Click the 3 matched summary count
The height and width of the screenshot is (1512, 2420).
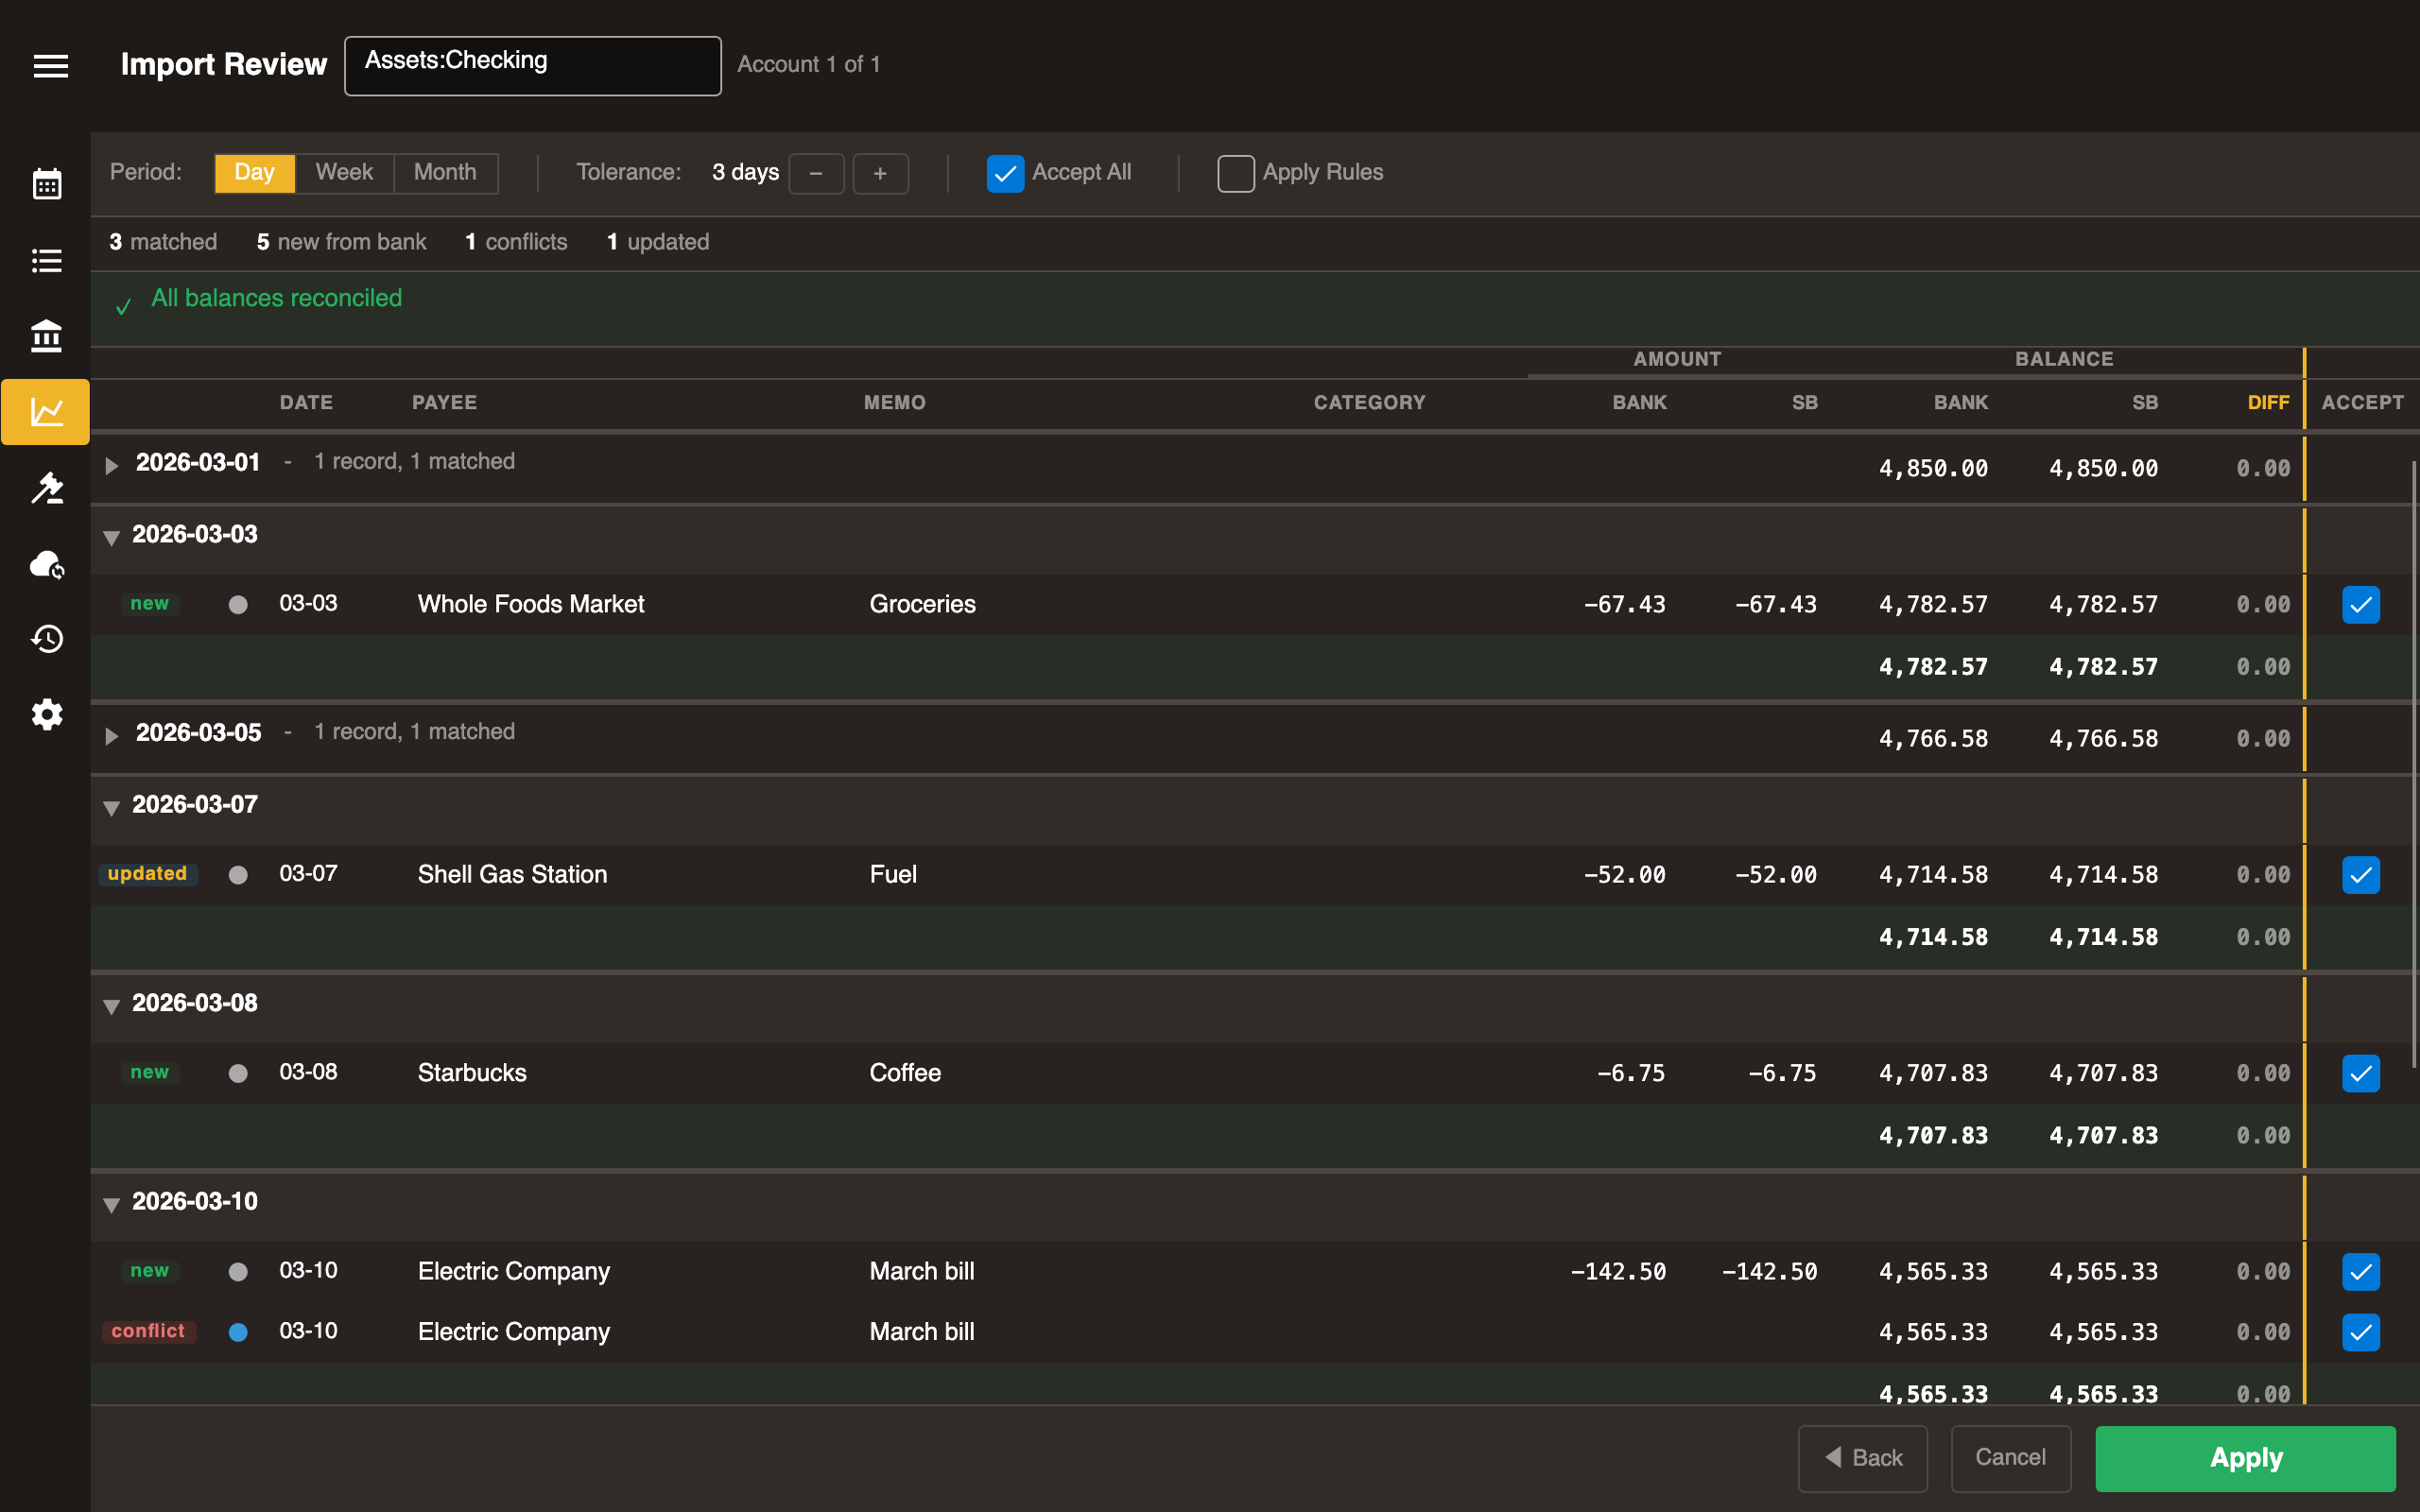click(163, 242)
